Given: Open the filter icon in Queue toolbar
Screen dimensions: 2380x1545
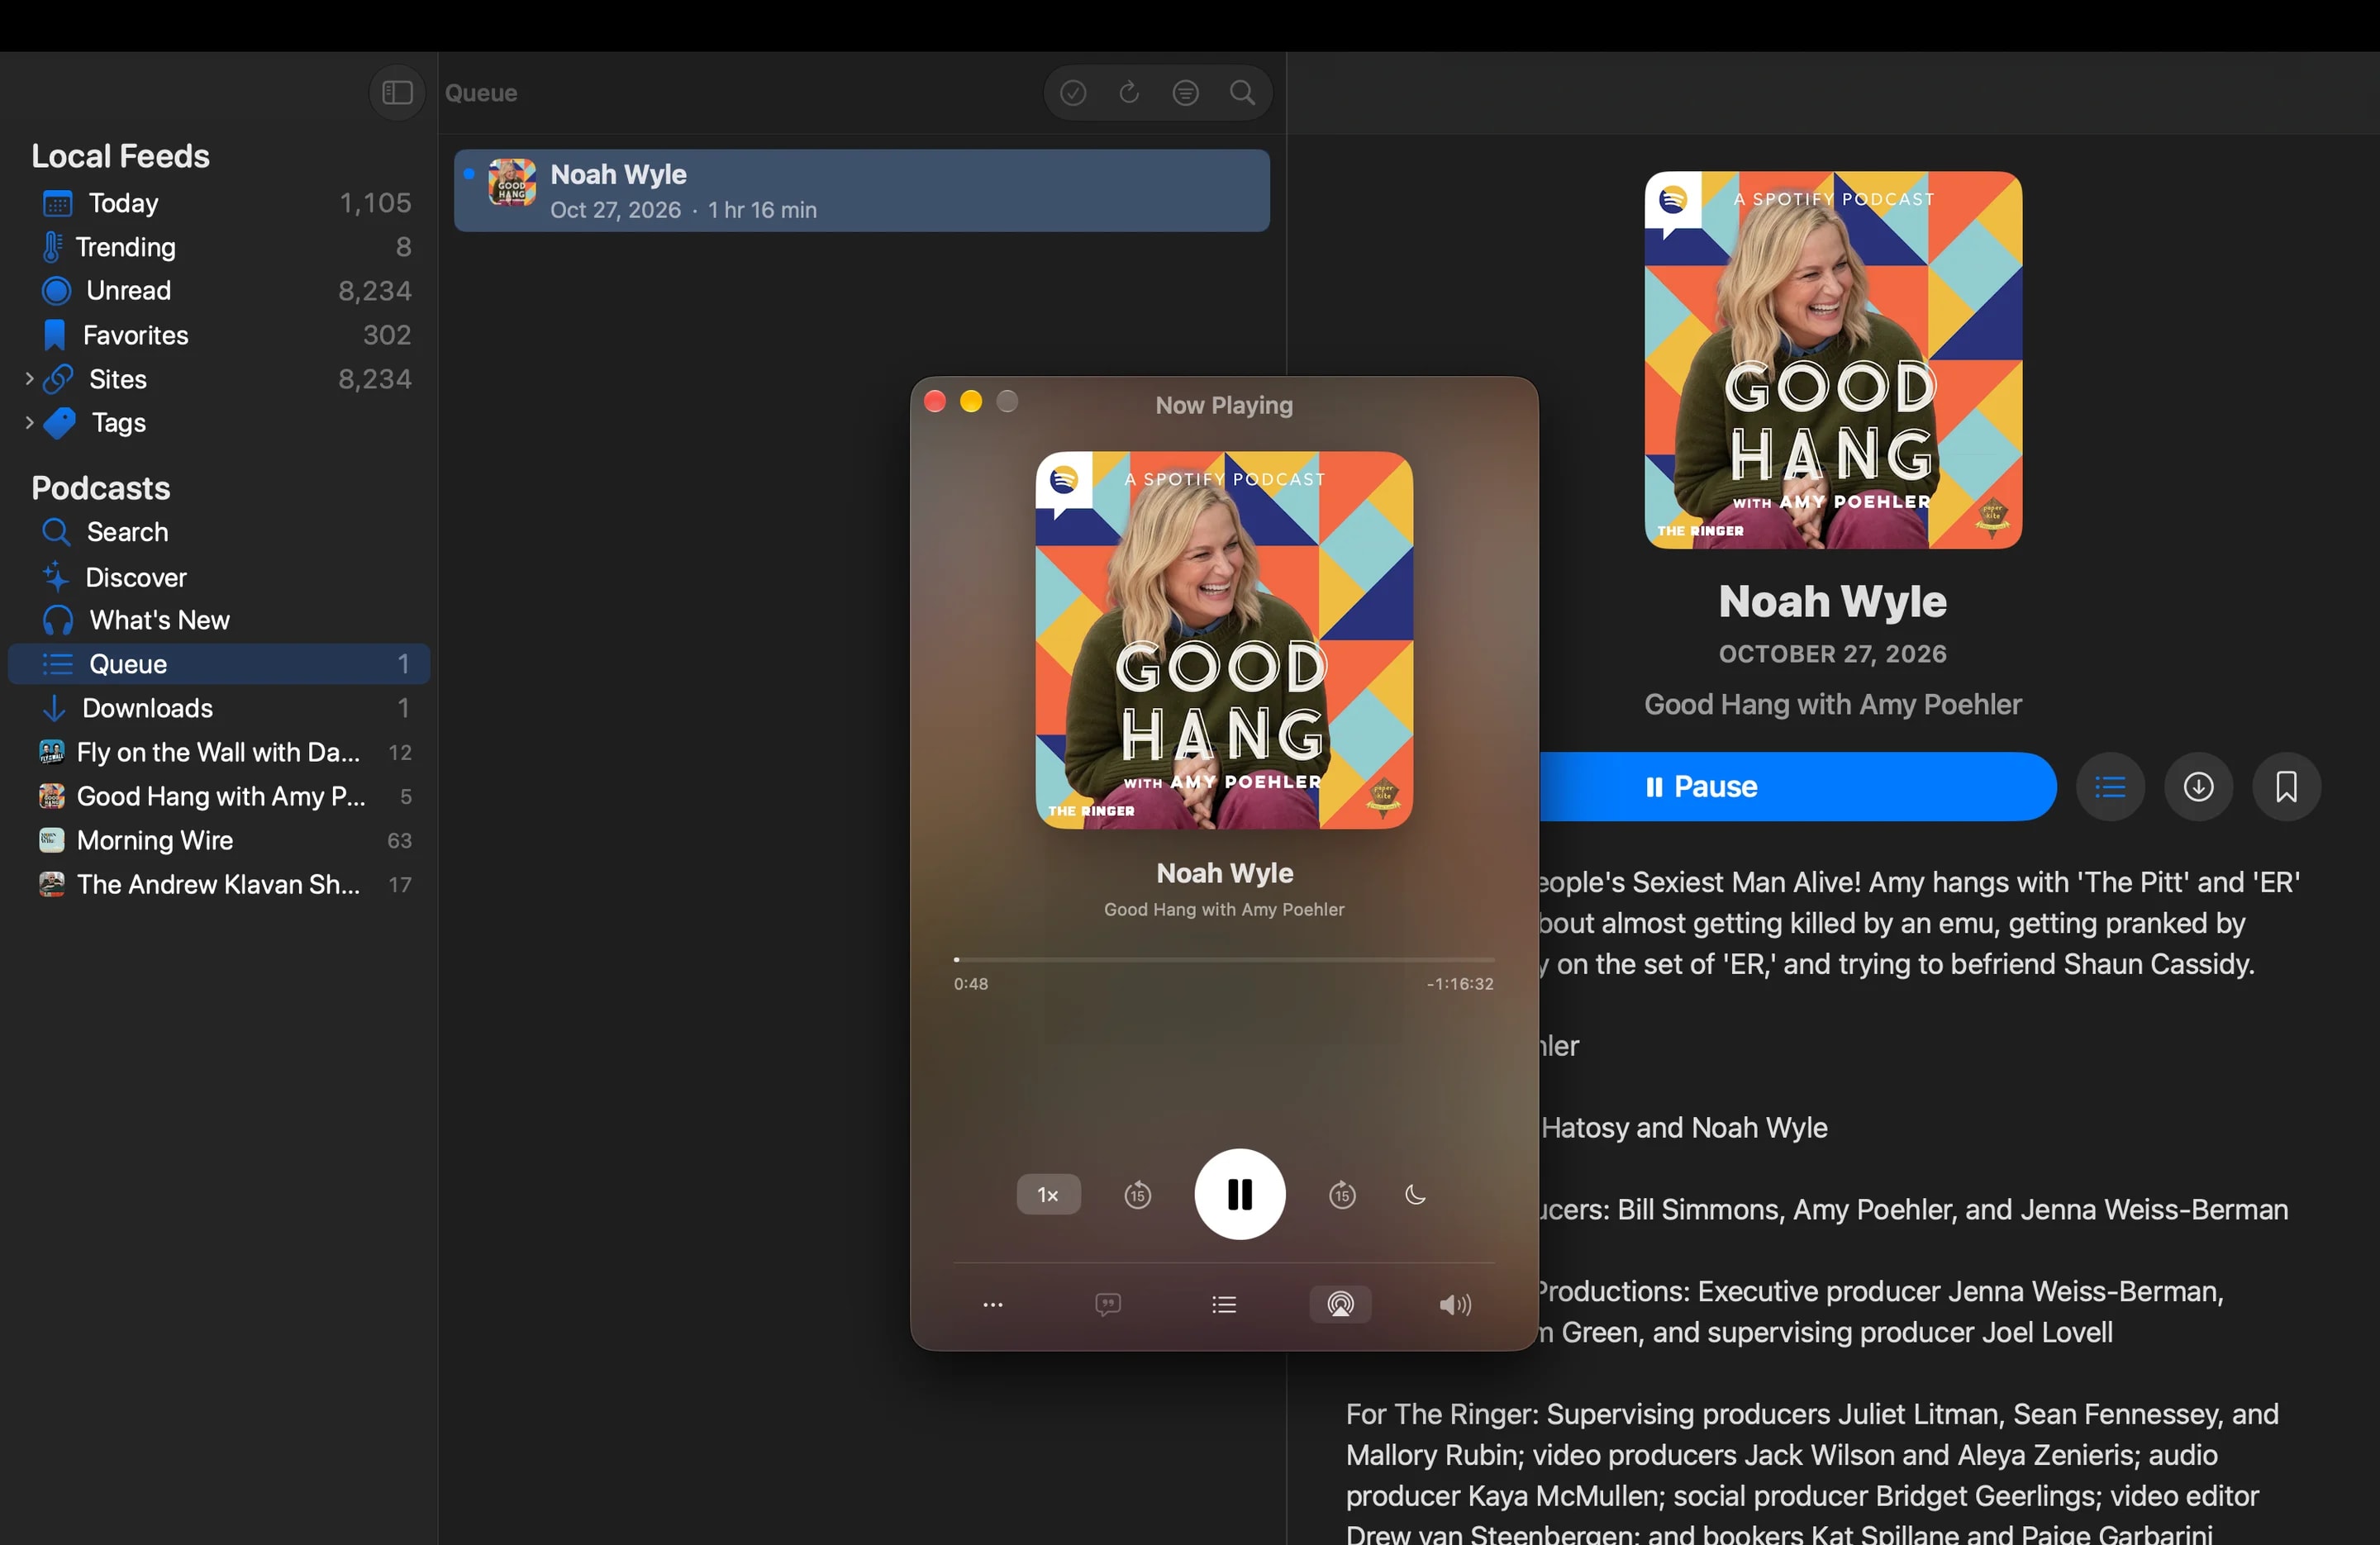Looking at the screenshot, I should point(1186,93).
